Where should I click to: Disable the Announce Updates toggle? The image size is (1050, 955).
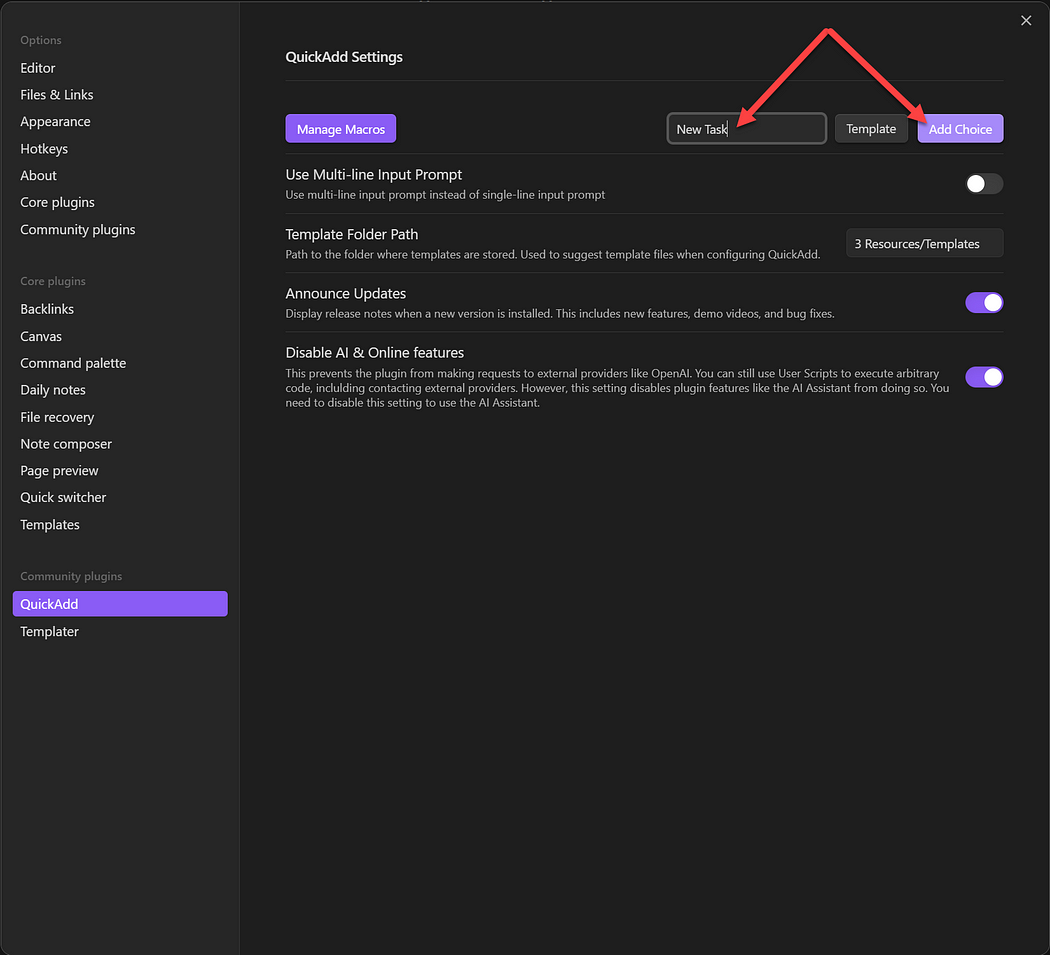coord(983,303)
